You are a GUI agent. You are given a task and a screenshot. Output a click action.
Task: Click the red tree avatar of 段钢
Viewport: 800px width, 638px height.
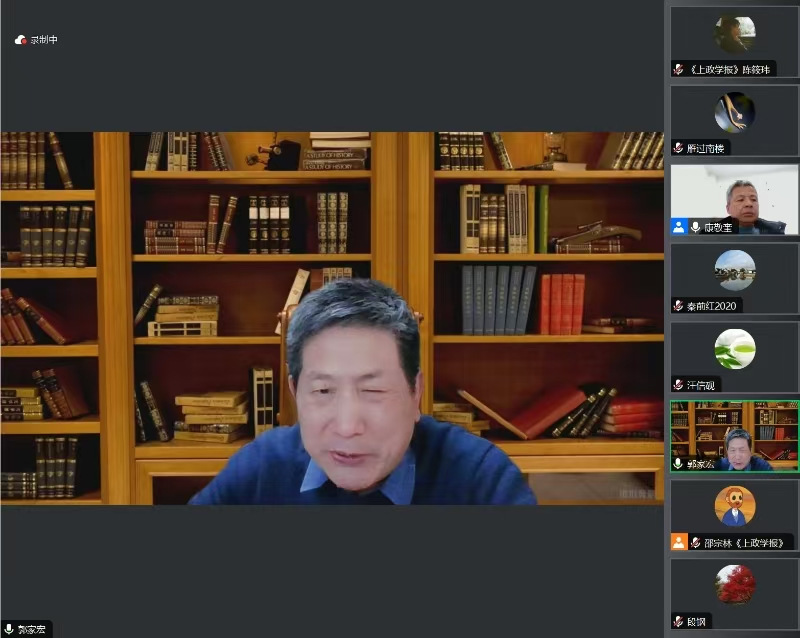(x=734, y=585)
